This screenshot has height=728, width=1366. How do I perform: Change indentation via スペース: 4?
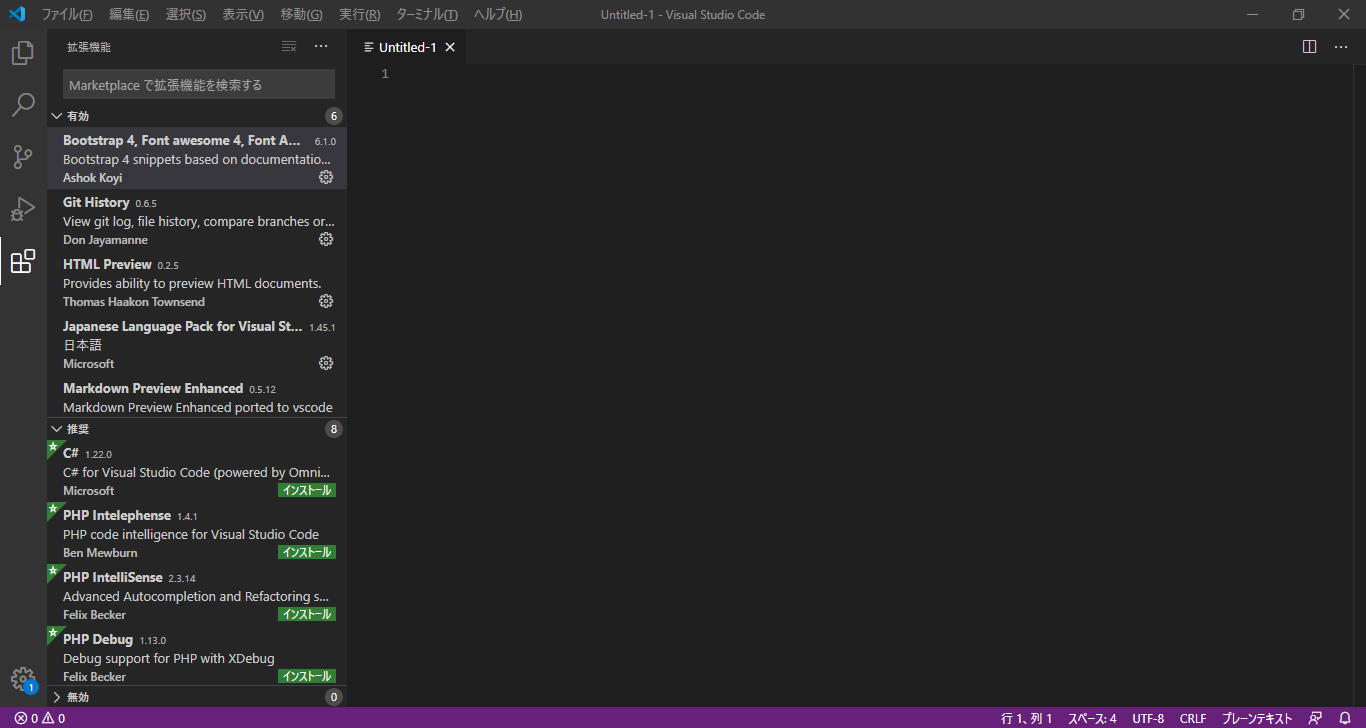[1092, 718]
